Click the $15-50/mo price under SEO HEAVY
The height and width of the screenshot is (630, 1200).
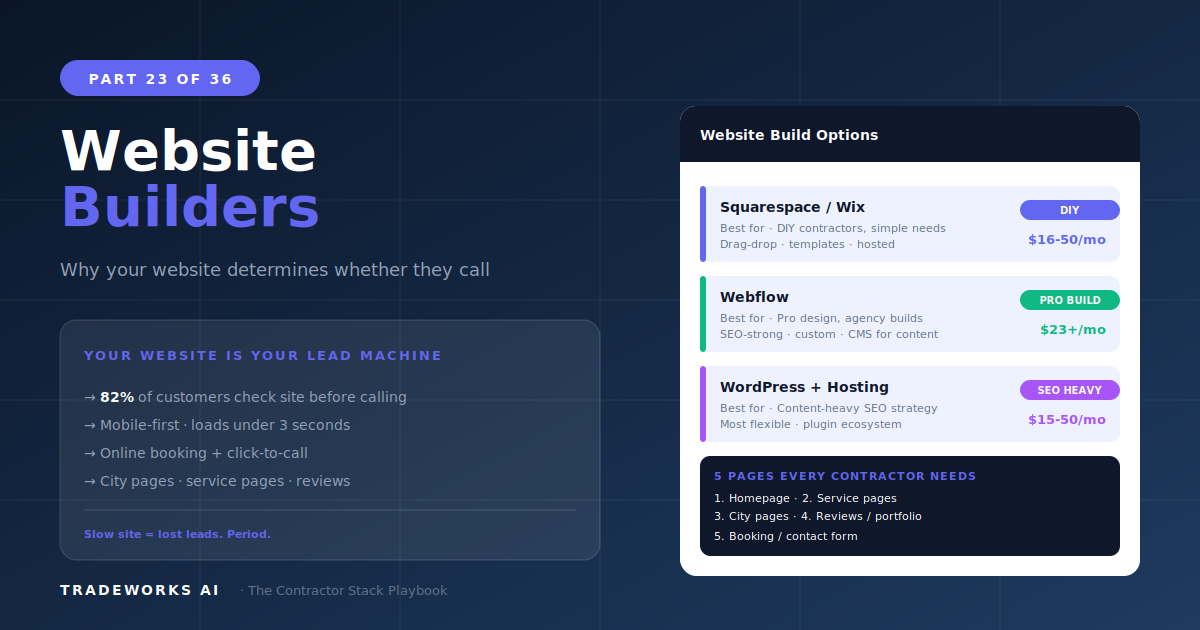(x=1067, y=420)
